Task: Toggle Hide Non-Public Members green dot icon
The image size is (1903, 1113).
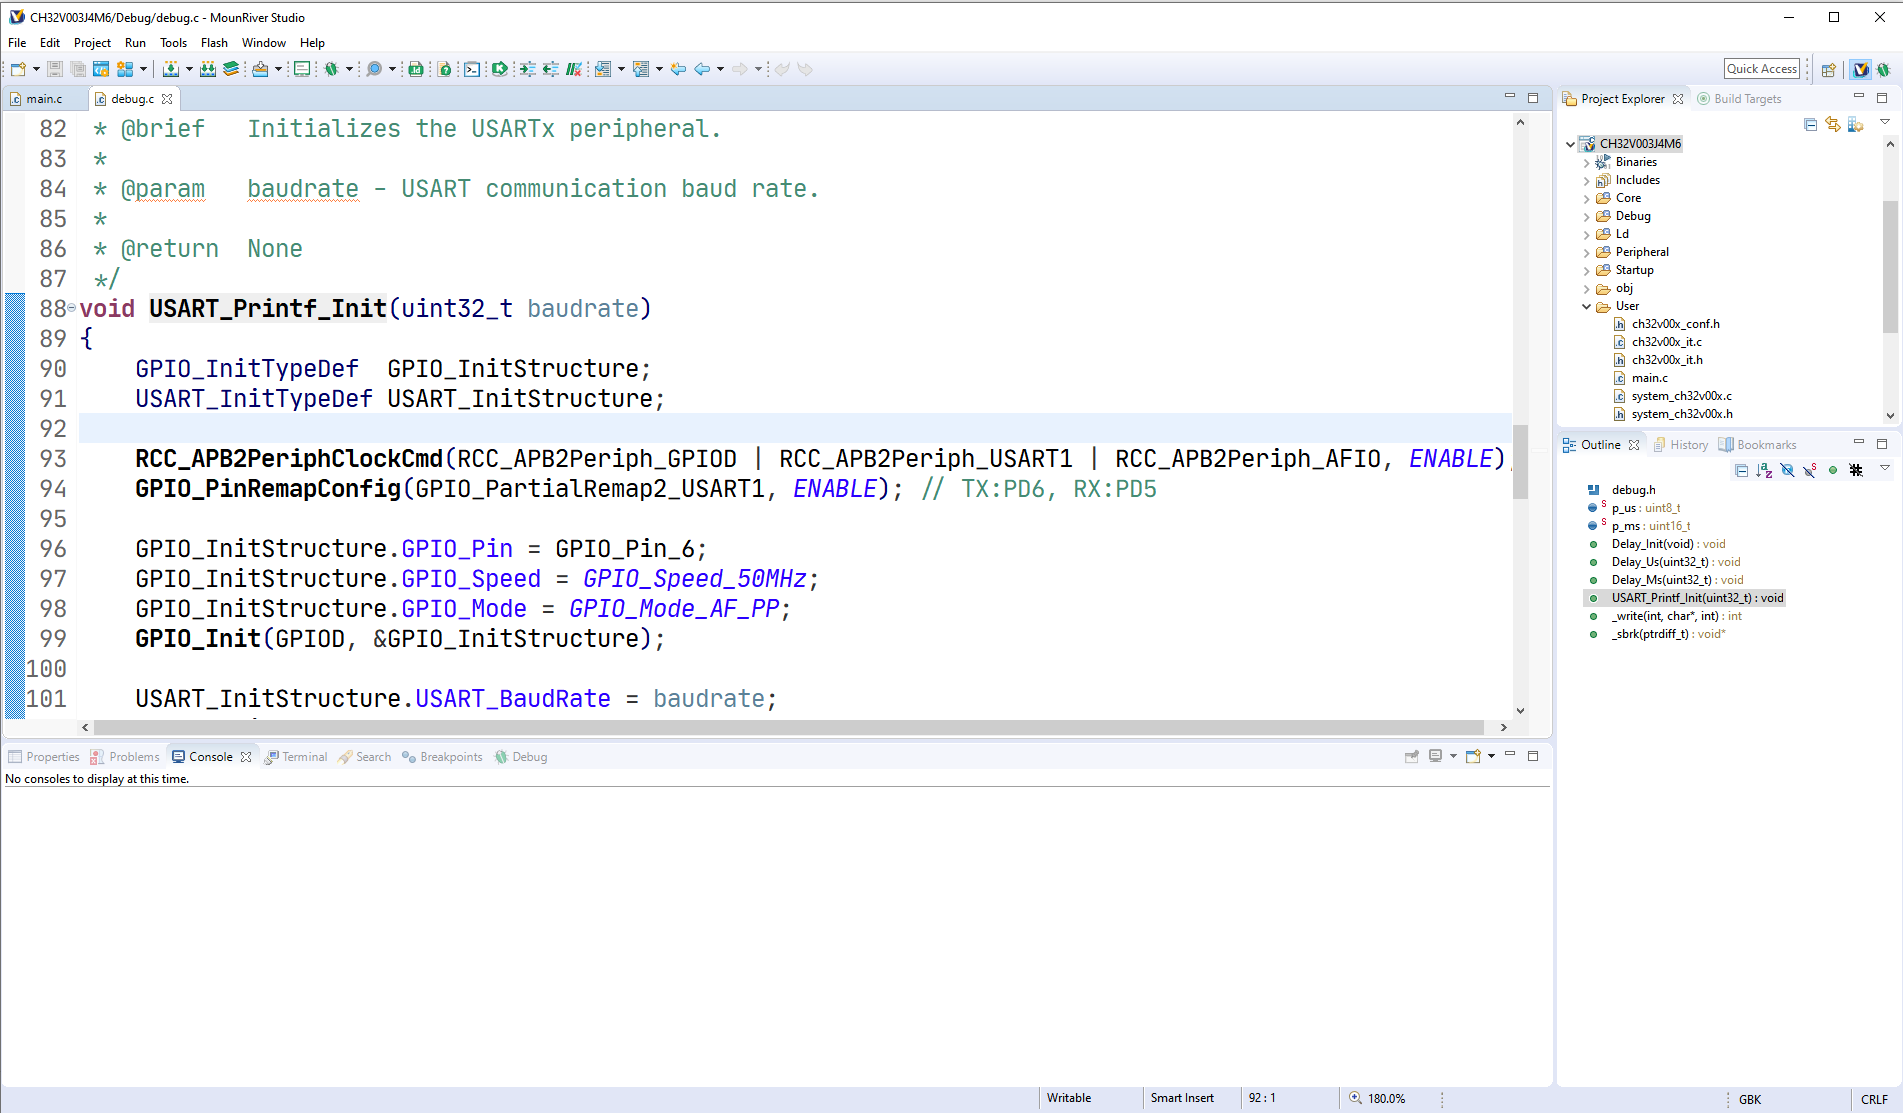Action: (x=1833, y=470)
